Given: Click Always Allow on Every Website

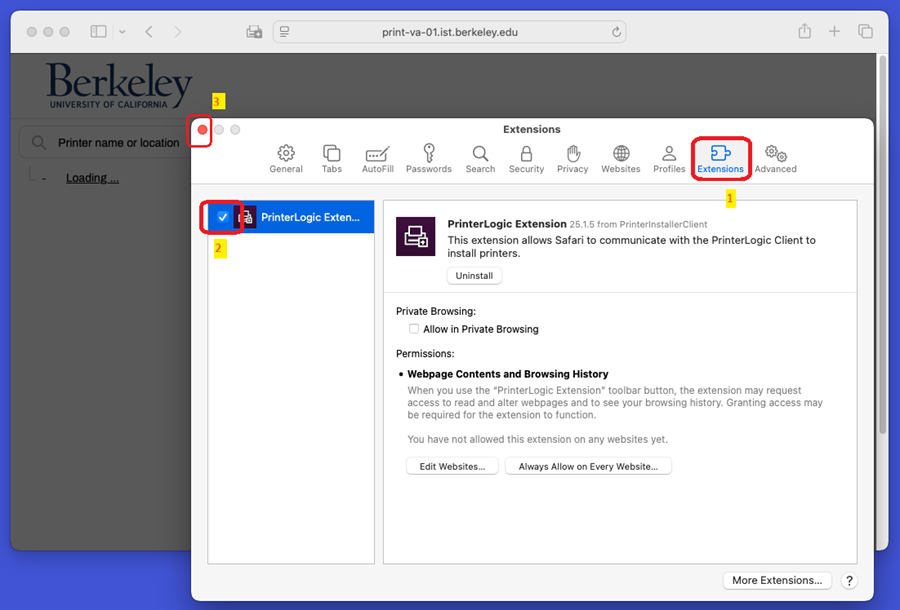Looking at the screenshot, I should pyautogui.click(x=588, y=466).
